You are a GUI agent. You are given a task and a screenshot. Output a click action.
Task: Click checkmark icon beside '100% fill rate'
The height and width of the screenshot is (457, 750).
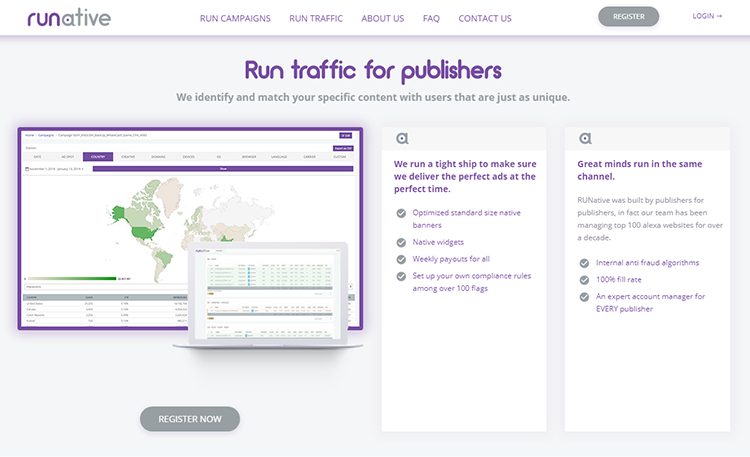point(585,280)
